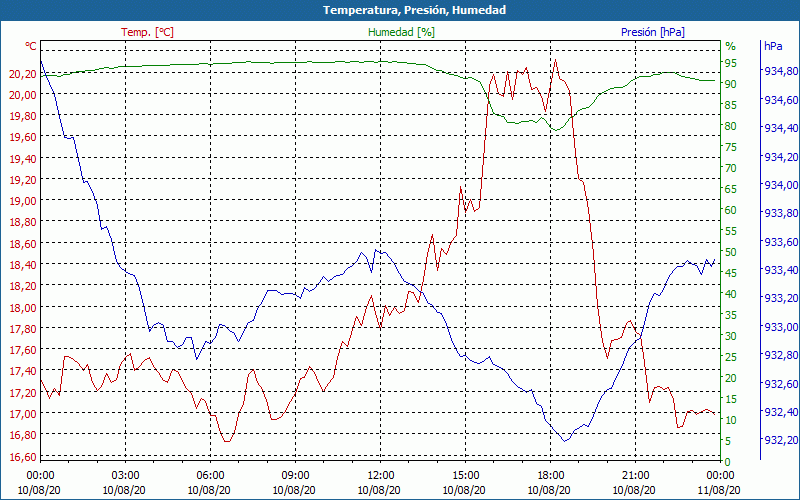The image size is (800, 500).
Task: Click pressure axis value '932,20'
Action: (781, 440)
